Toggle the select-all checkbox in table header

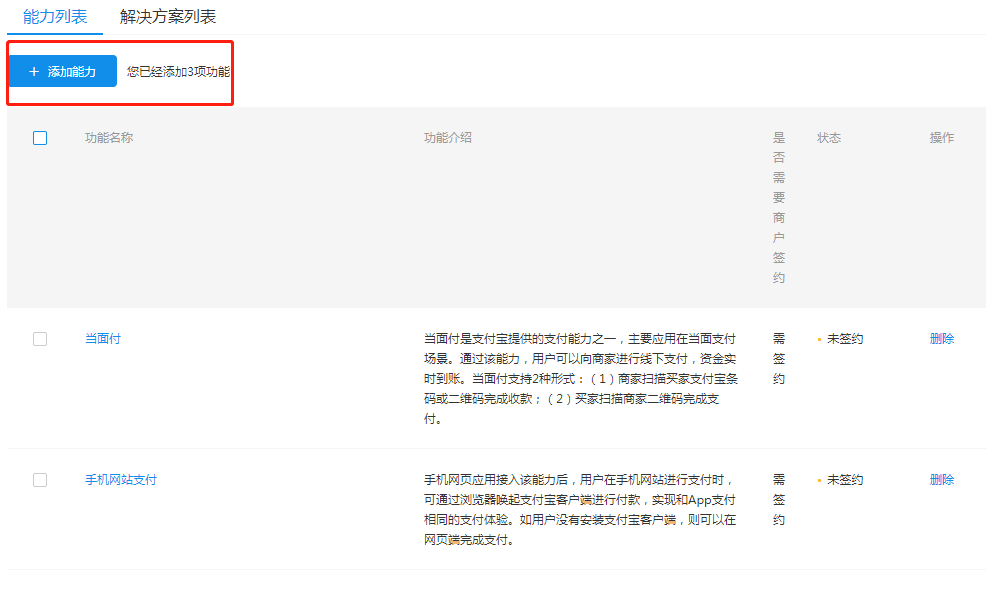[40, 138]
